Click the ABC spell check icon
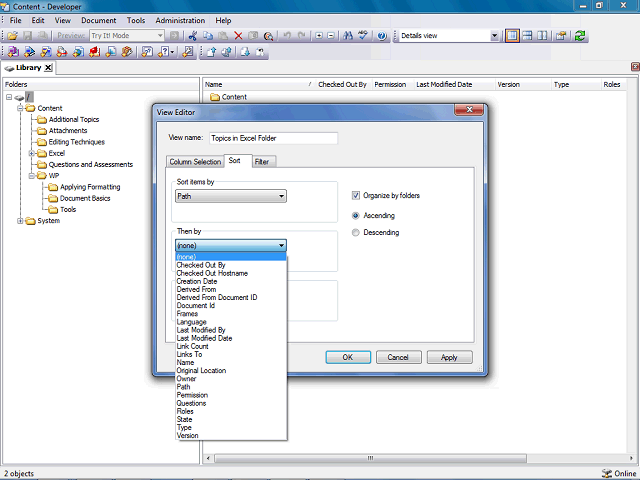This screenshot has height=480, width=640. point(363,36)
